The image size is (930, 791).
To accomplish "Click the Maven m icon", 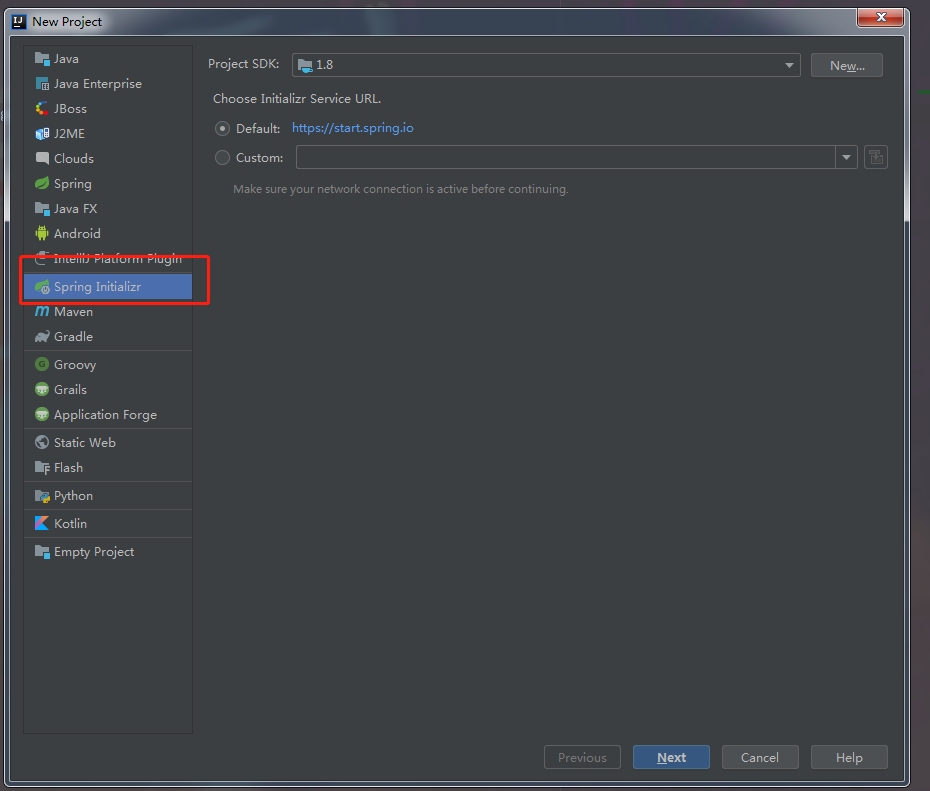I will [x=42, y=311].
